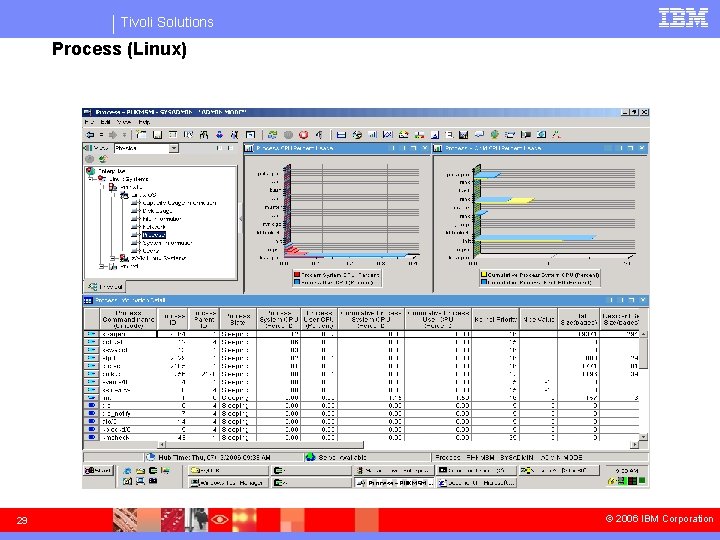This screenshot has width=720, height=540.
Task: Close the Process CPU Percent Usage pane
Action: click(x=424, y=148)
